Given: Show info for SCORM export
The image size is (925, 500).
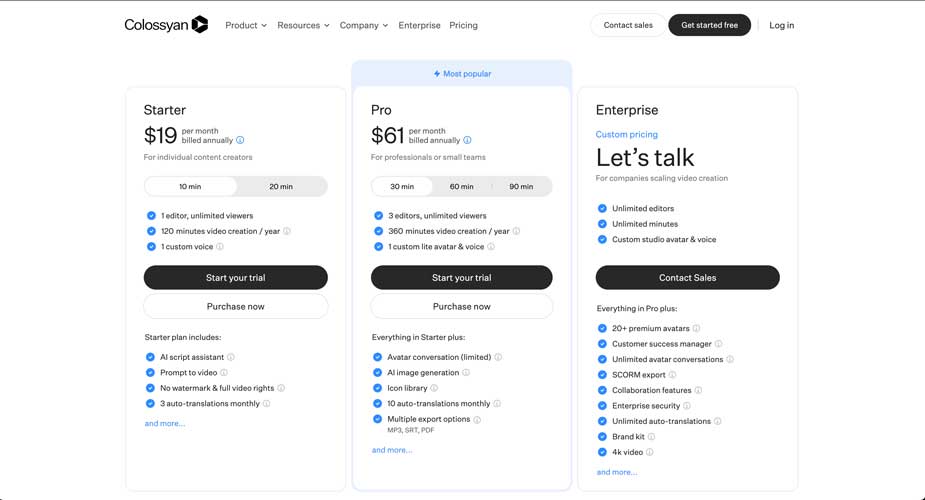Looking at the screenshot, I should [673, 375].
